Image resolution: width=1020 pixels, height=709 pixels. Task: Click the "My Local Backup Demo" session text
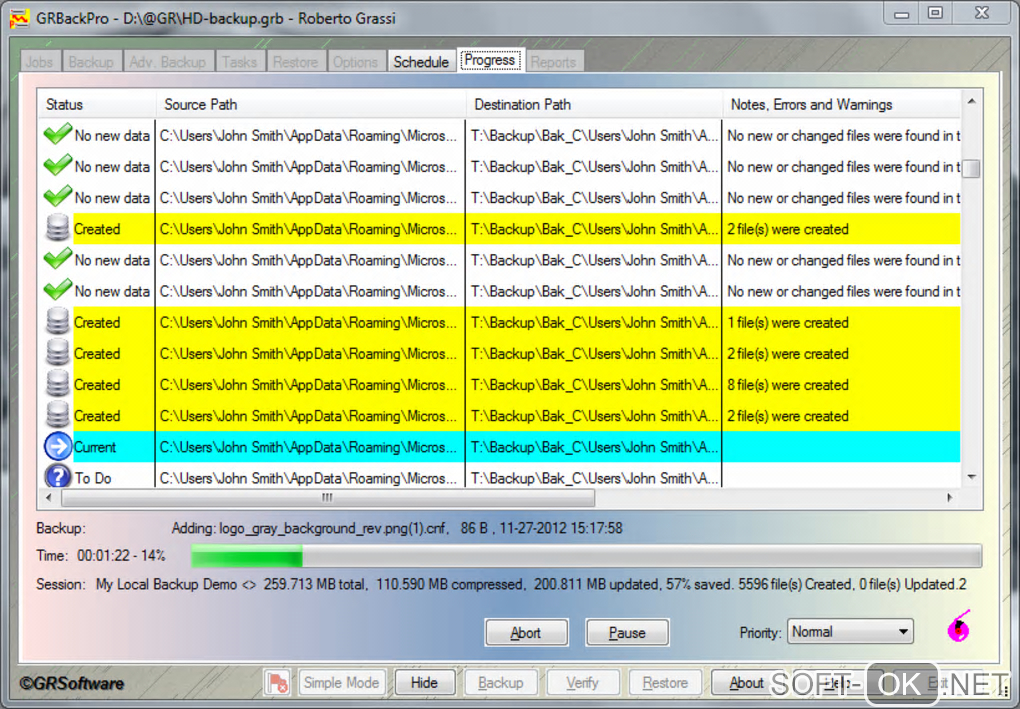pyautogui.click(x=167, y=584)
